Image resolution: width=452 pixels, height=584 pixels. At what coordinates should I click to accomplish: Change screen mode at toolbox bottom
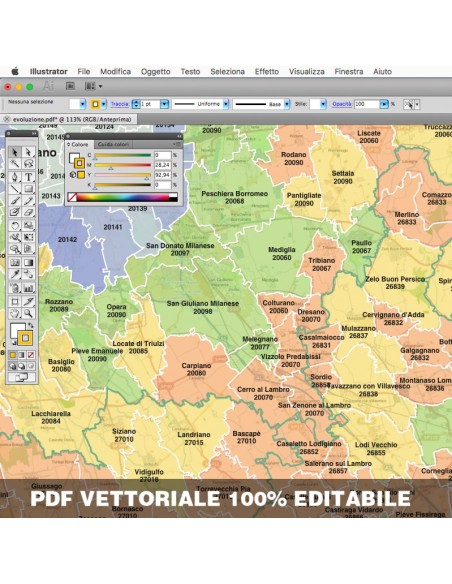pyautogui.click(x=22, y=378)
